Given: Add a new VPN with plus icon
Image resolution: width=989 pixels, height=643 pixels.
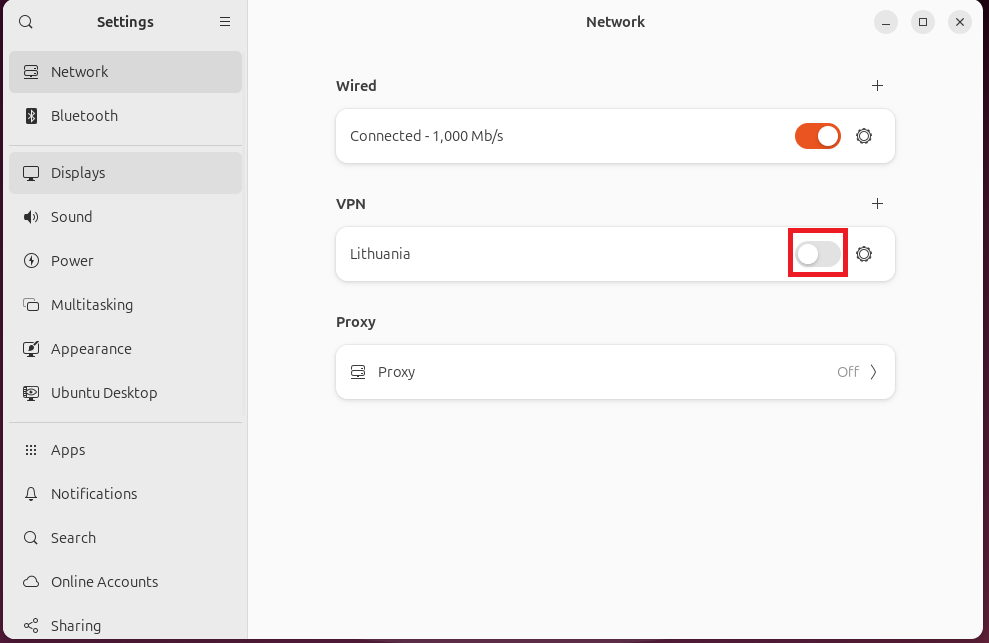Looking at the screenshot, I should (x=877, y=204).
